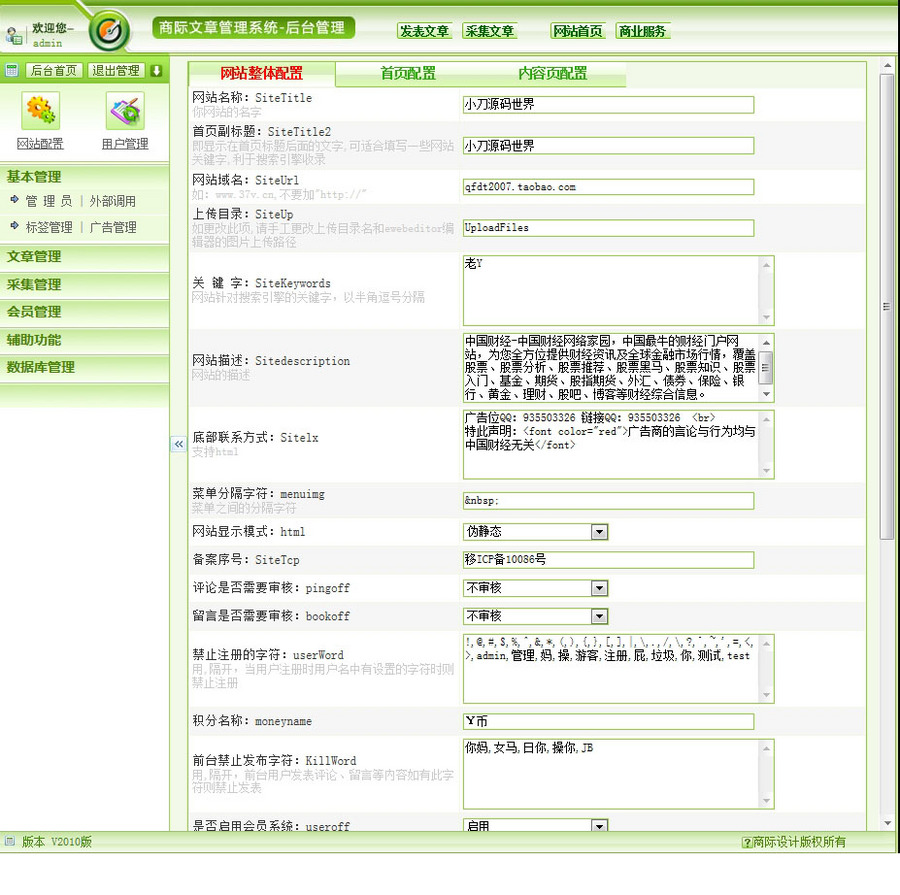Click the help icon near 商际设计版权所有
This screenshot has height=895, width=900.
[x=745, y=843]
